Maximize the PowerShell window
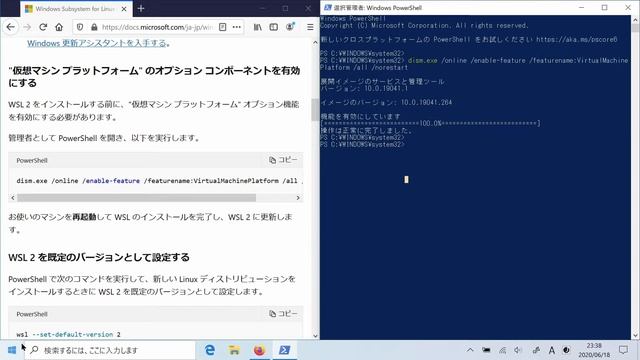The height and width of the screenshot is (360, 640). (x=604, y=7)
